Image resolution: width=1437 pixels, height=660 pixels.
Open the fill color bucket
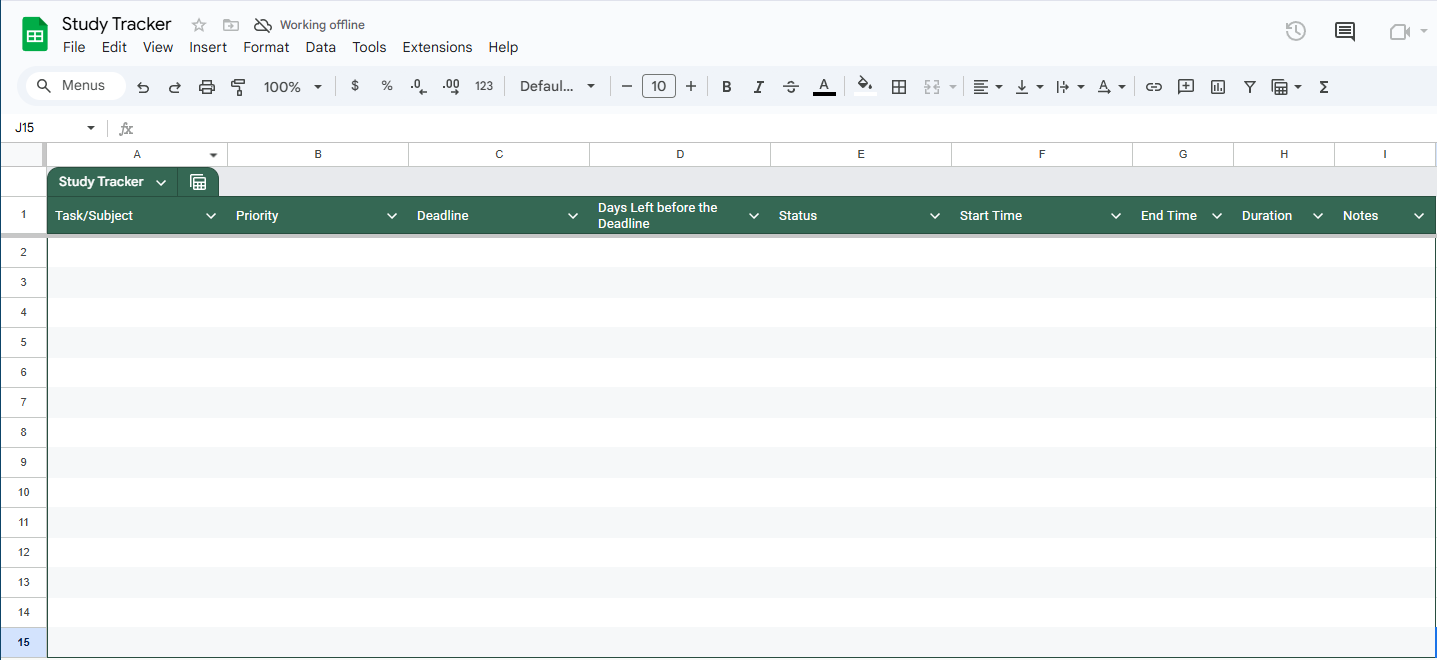pos(866,86)
